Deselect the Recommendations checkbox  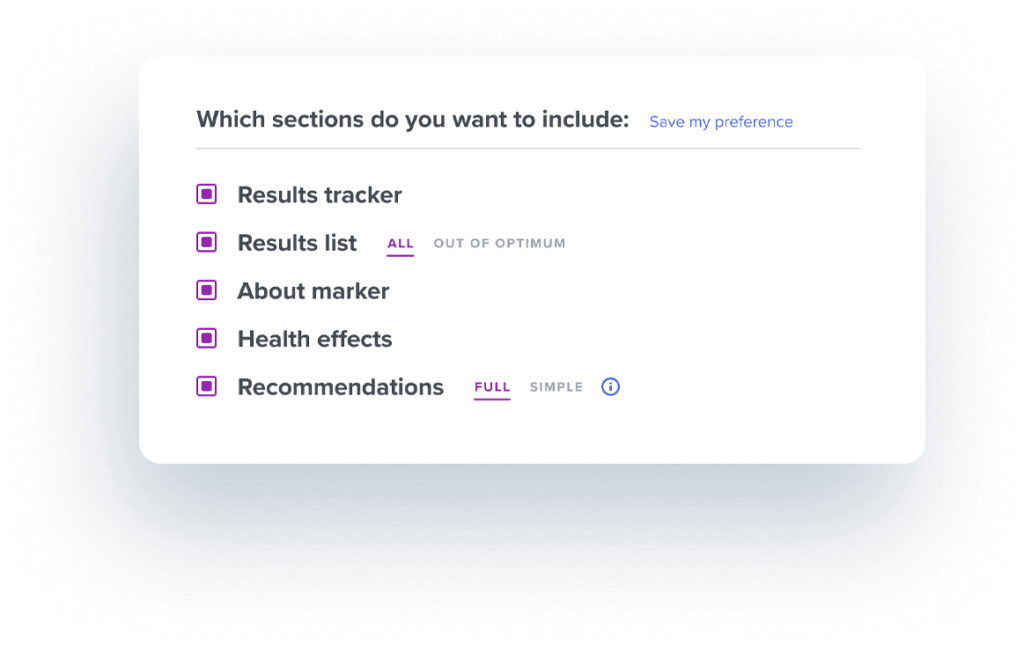coord(206,386)
